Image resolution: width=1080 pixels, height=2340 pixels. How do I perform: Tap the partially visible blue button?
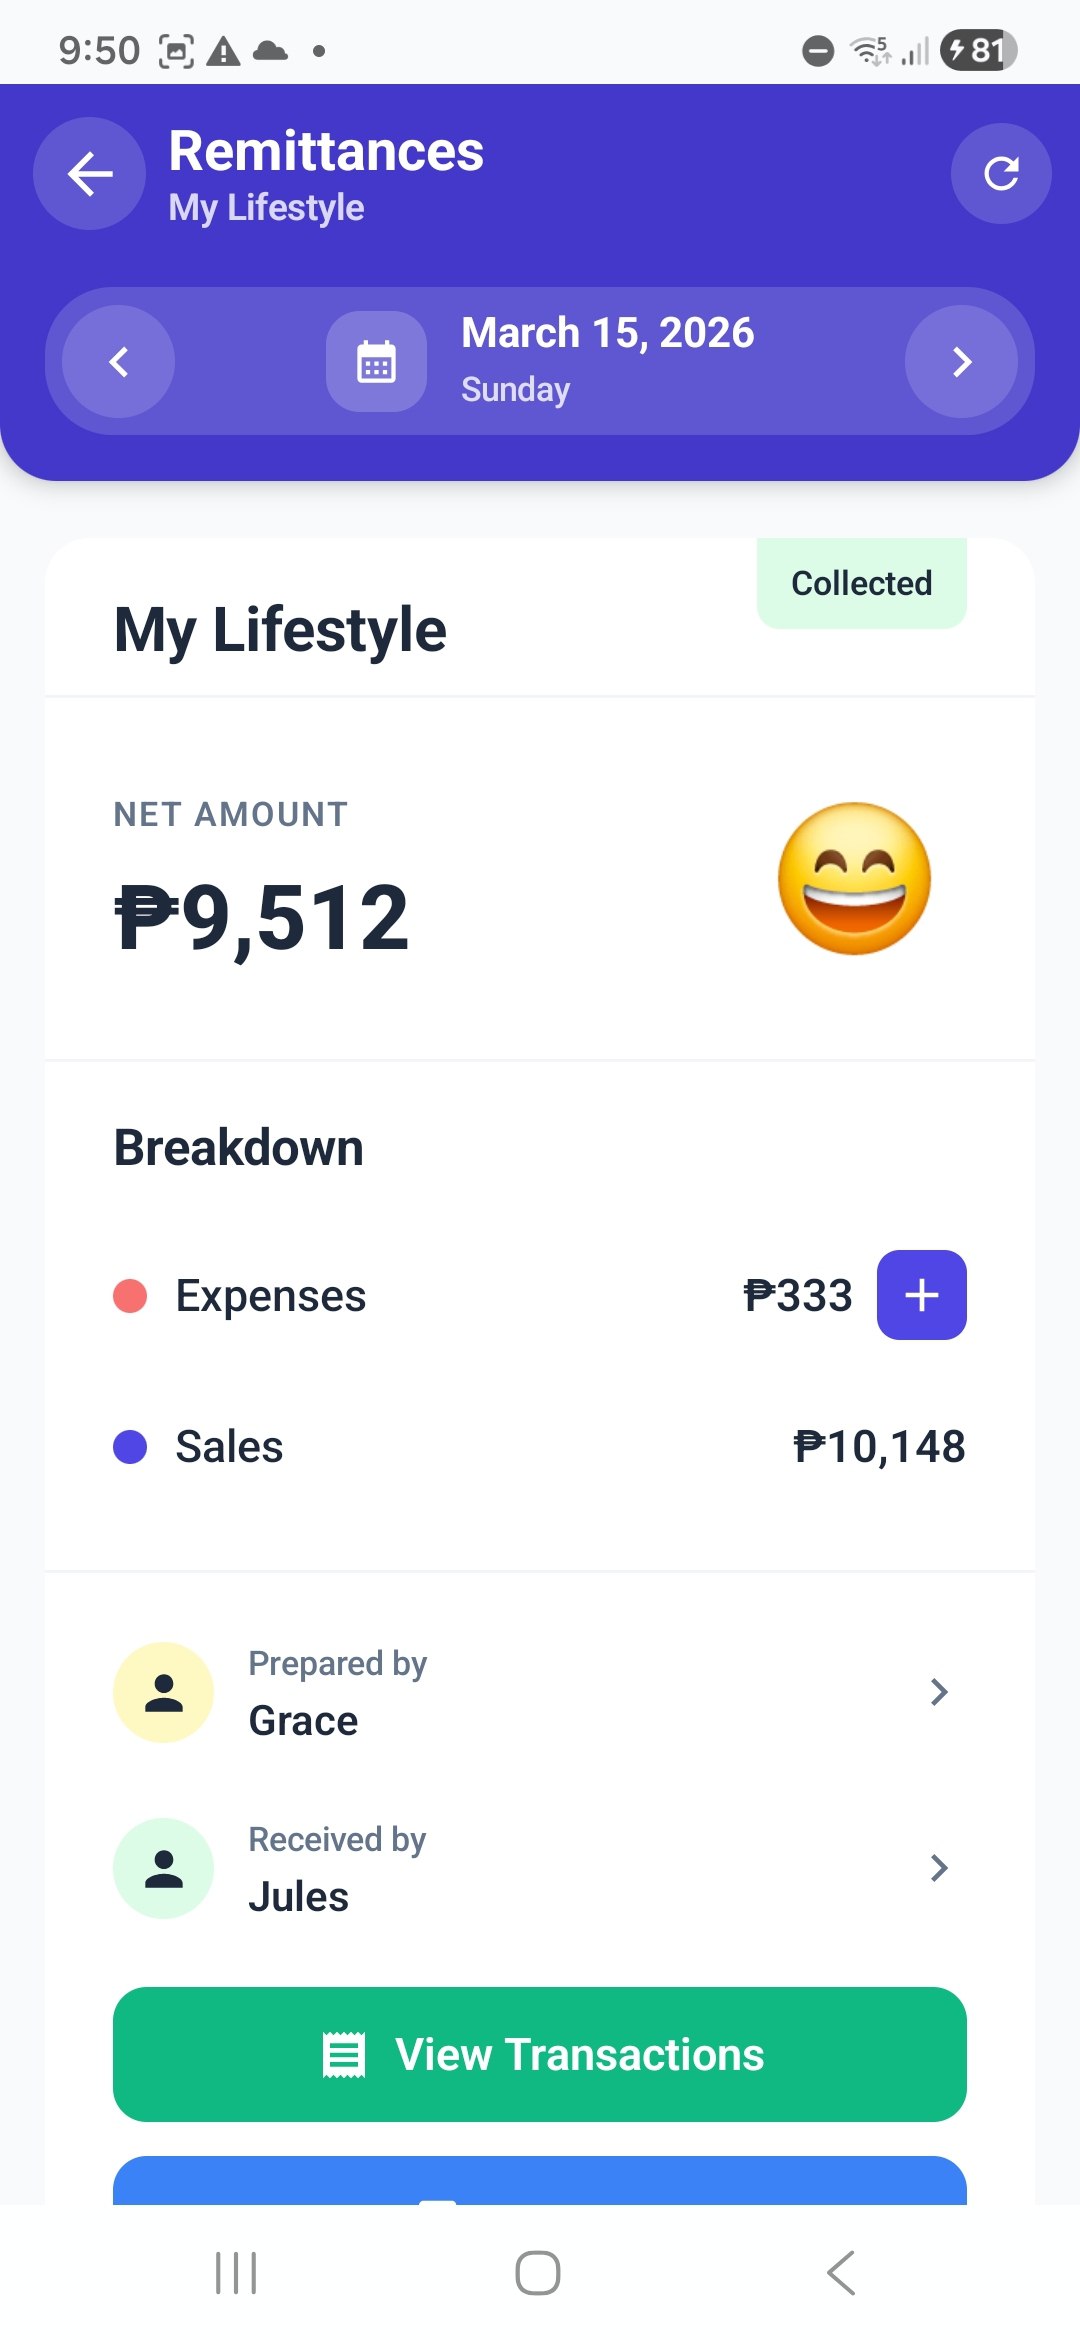click(540, 2182)
